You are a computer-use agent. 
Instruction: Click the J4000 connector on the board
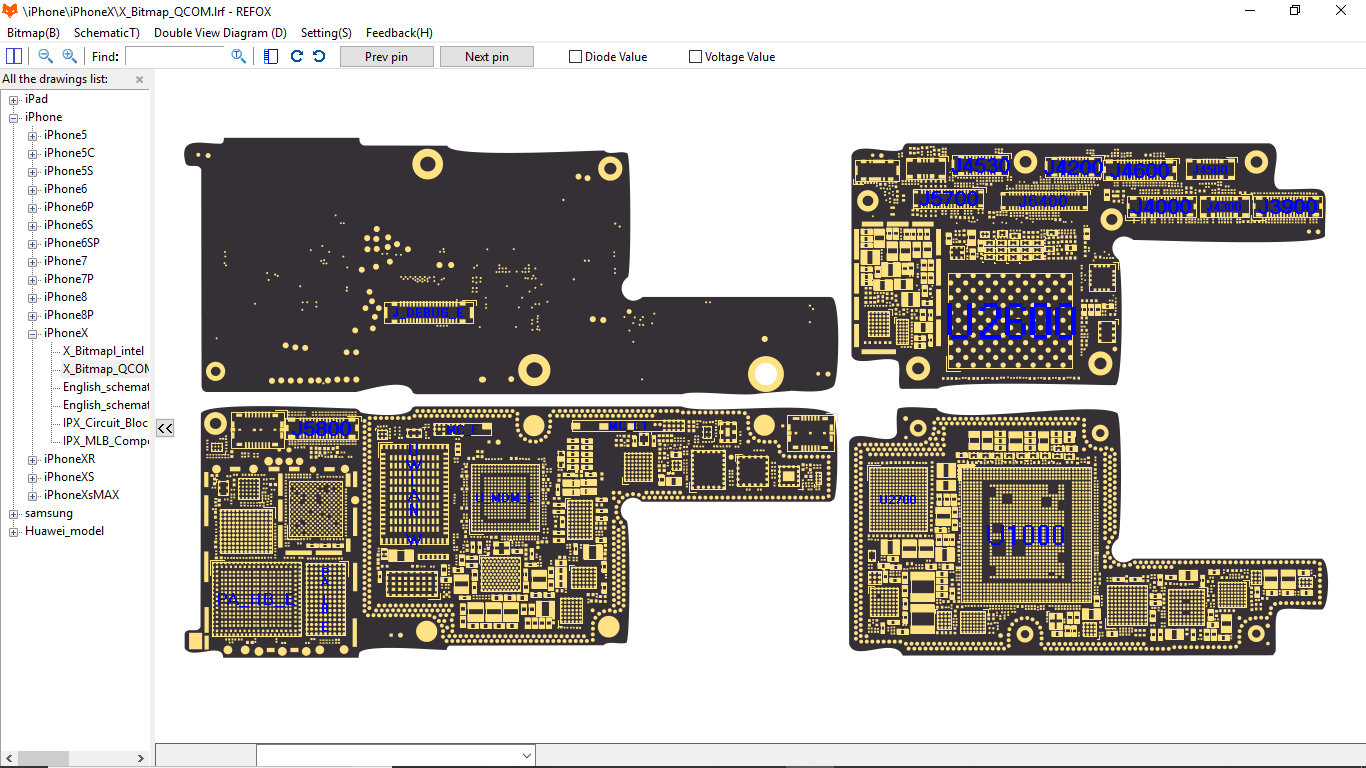coord(1162,207)
